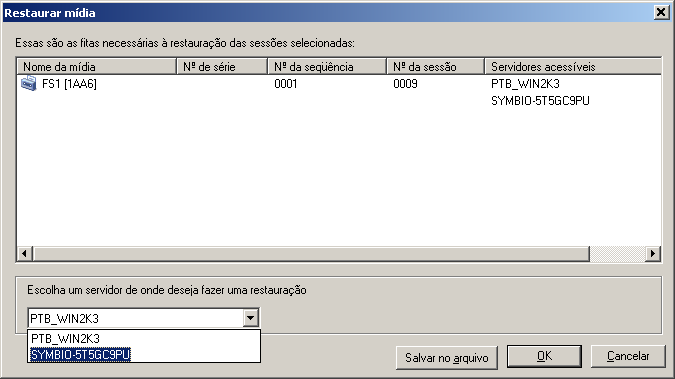Close the Restaurar mídia dialog

coord(661,12)
